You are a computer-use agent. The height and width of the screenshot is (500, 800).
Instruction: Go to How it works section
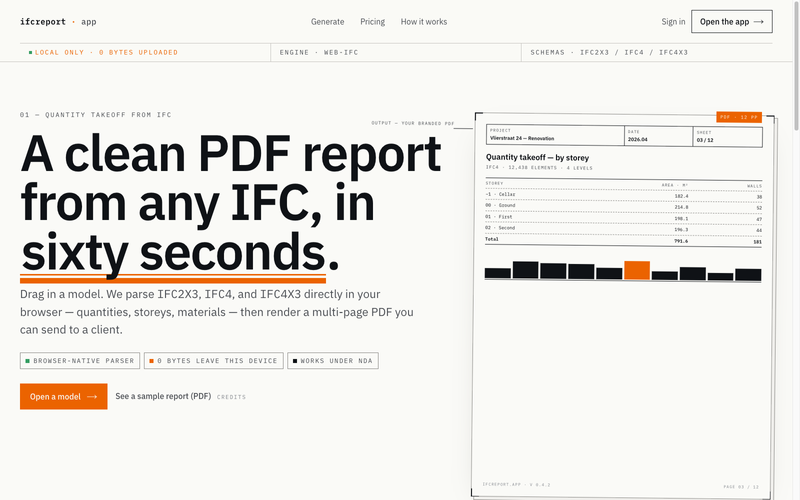click(x=423, y=21)
